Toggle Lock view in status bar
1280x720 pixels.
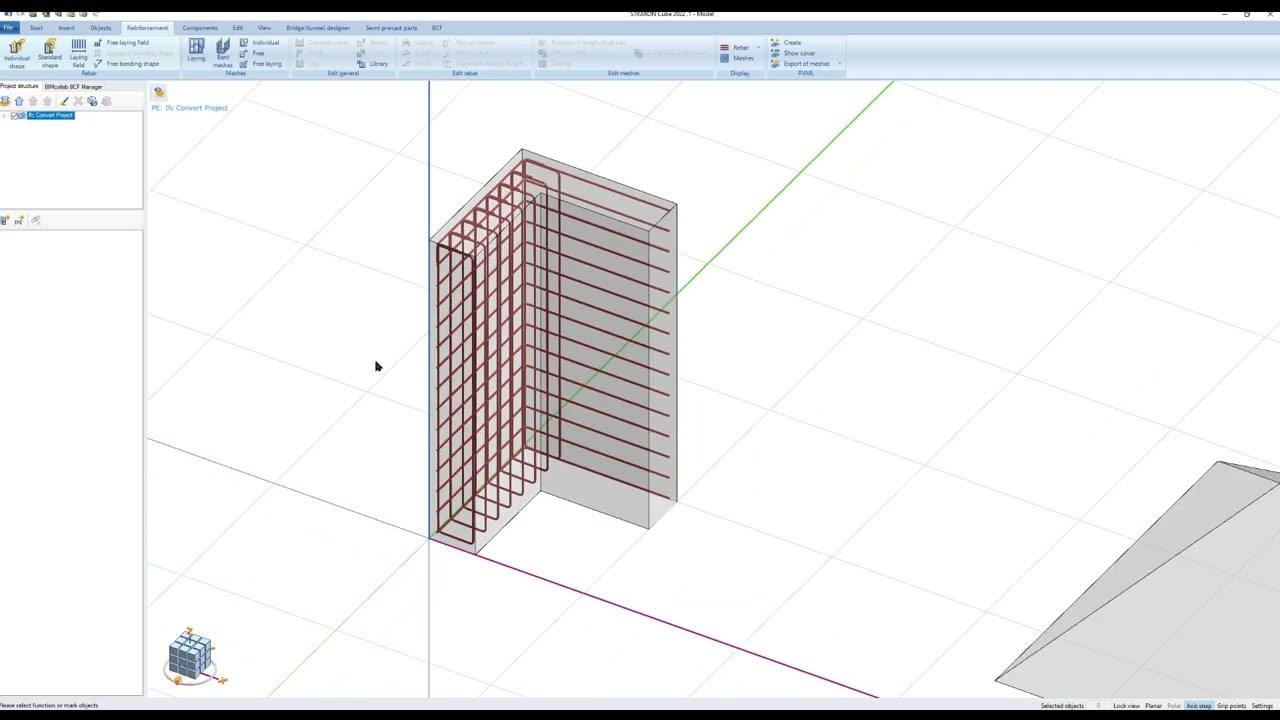tap(1126, 706)
